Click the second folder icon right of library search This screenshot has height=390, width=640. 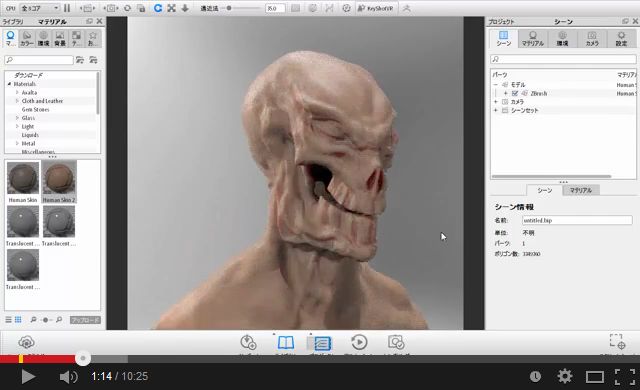[93, 60]
